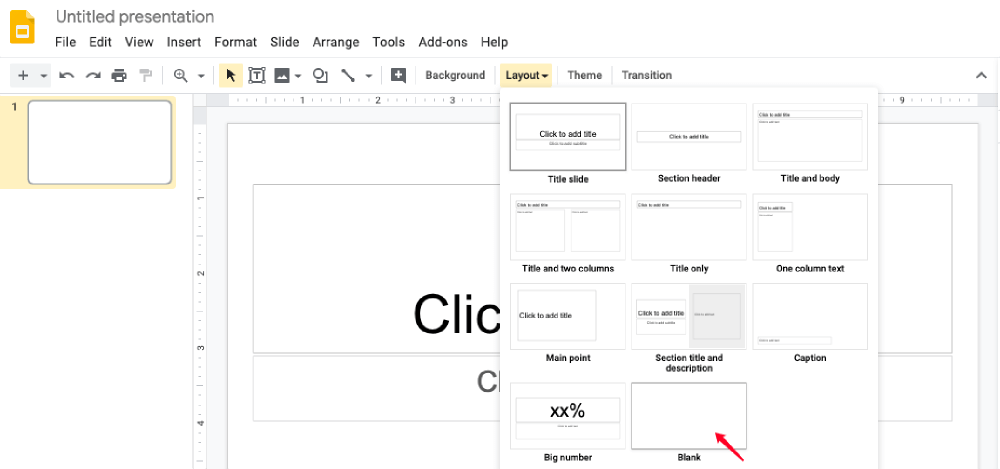Click the Google Slides home logo
The height and width of the screenshot is (469, 1000).
pos(22,27)
